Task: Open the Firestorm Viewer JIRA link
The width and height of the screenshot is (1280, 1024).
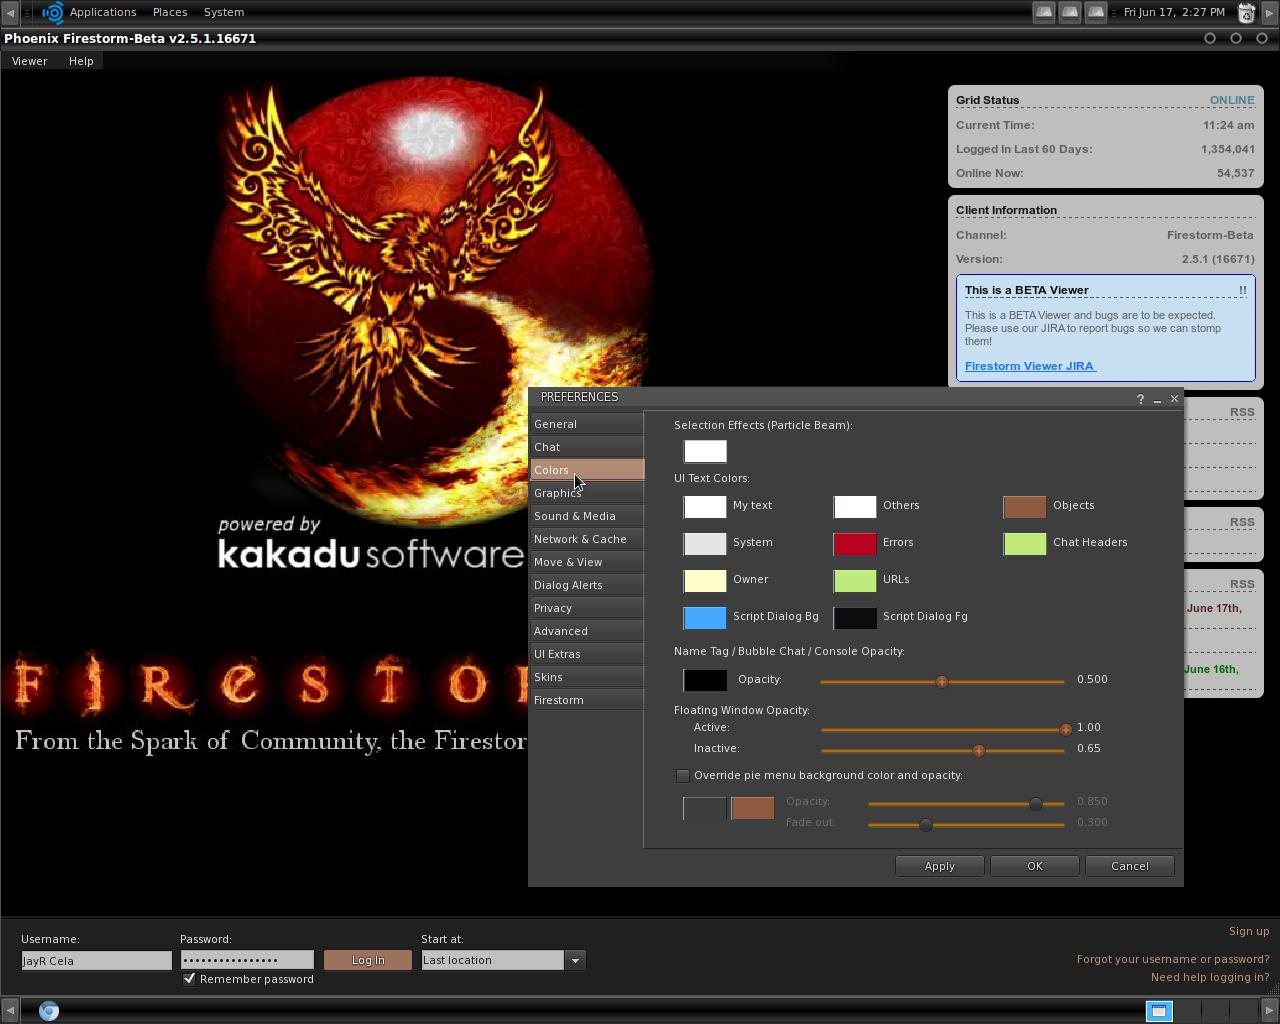Action: coord(1030,366)
